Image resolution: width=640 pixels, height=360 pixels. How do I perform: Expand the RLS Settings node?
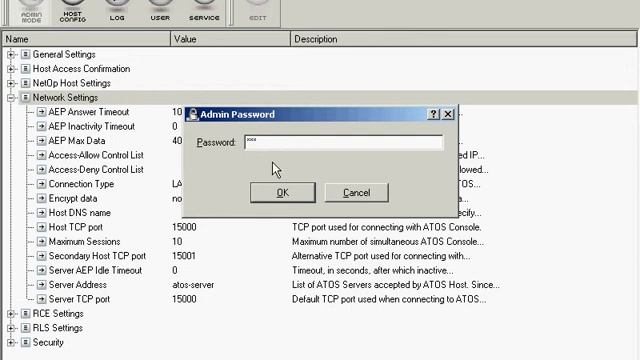pyautogui.click(x=11, y=328)
